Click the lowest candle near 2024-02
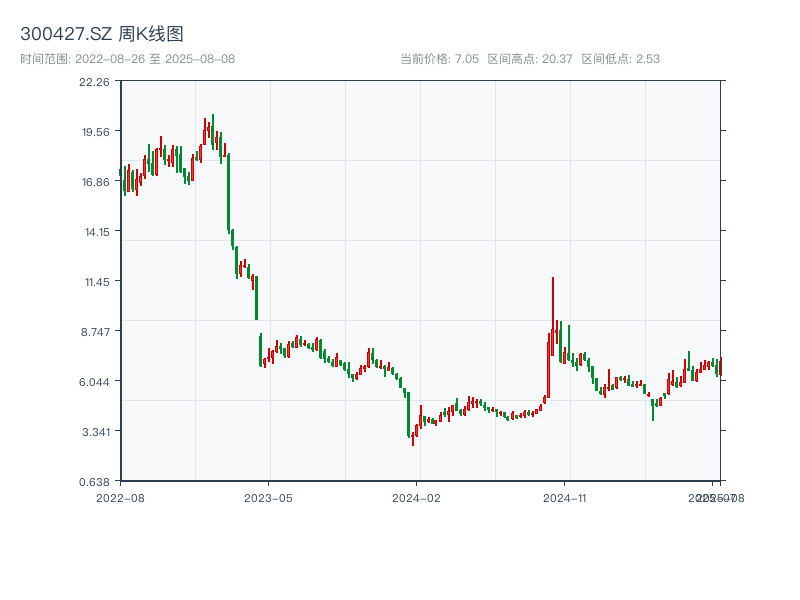The width and height of the screenshot is (800, 600). click(412, 437)
